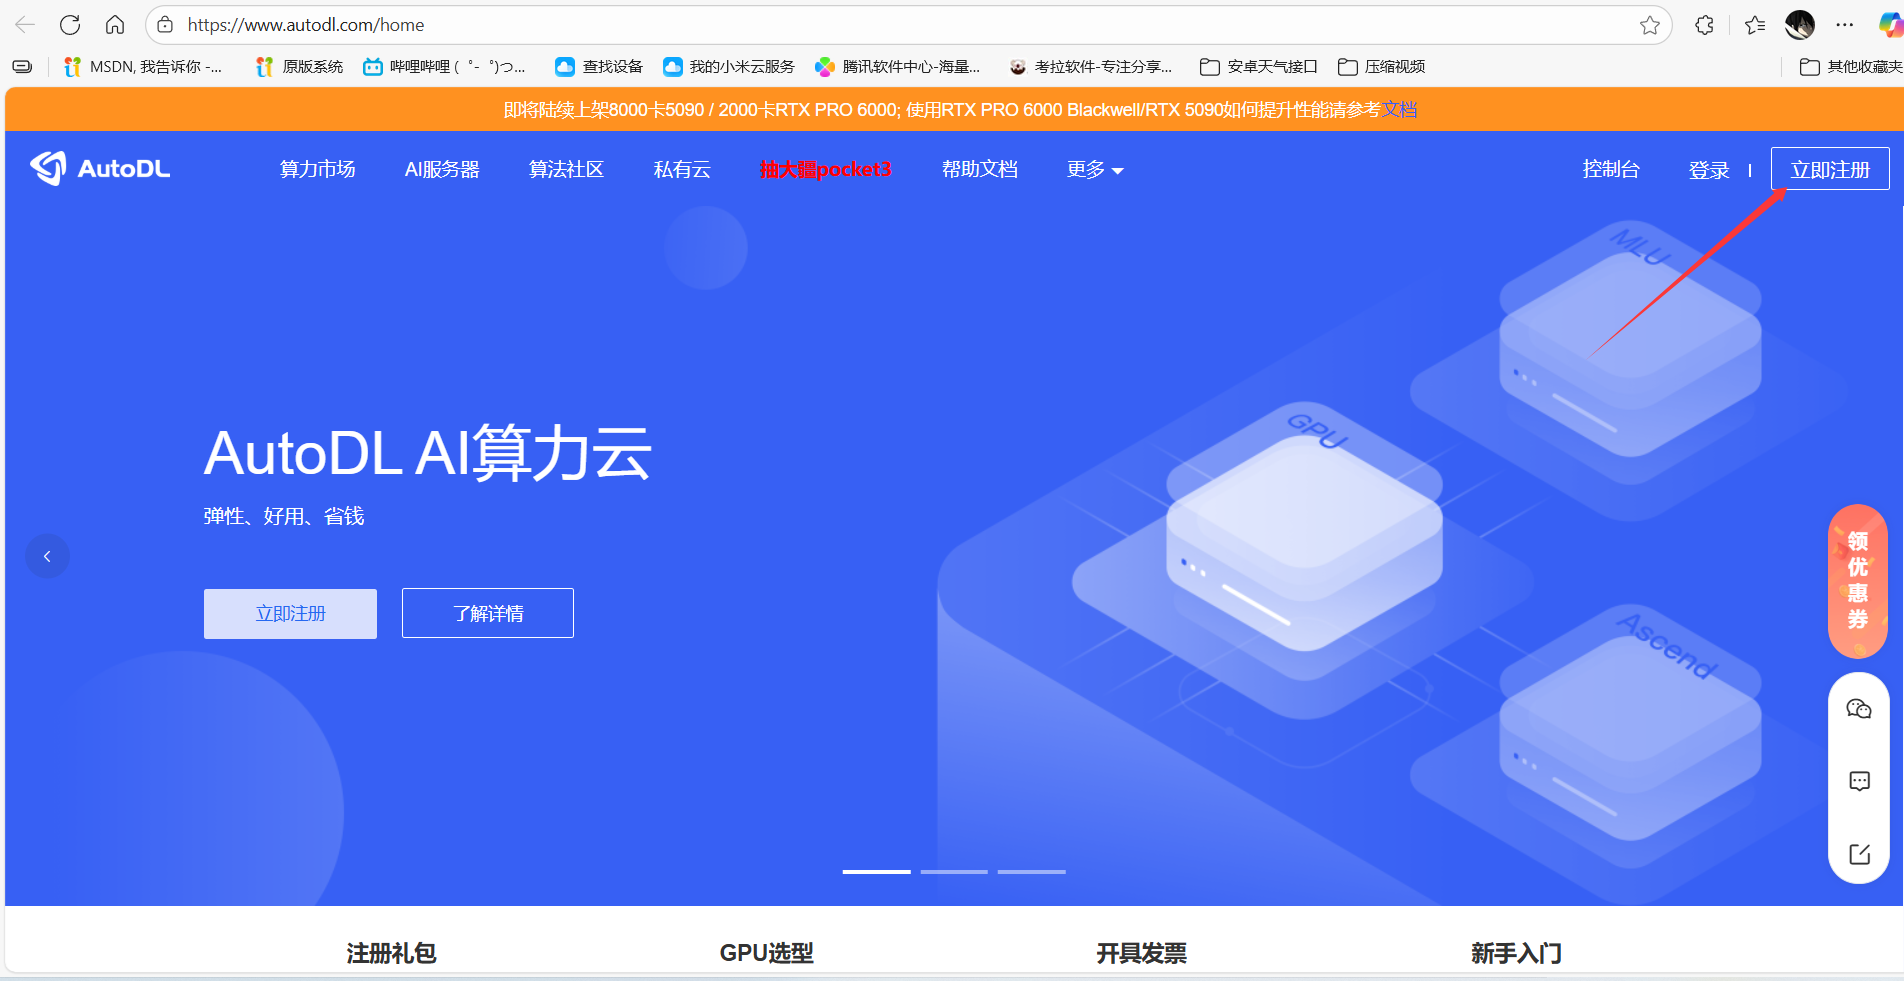The height and width of the screenshot is (981, 1904).
Task: Open the 其他收藏夹 bookmarks folder
Action: [1850, 67]
